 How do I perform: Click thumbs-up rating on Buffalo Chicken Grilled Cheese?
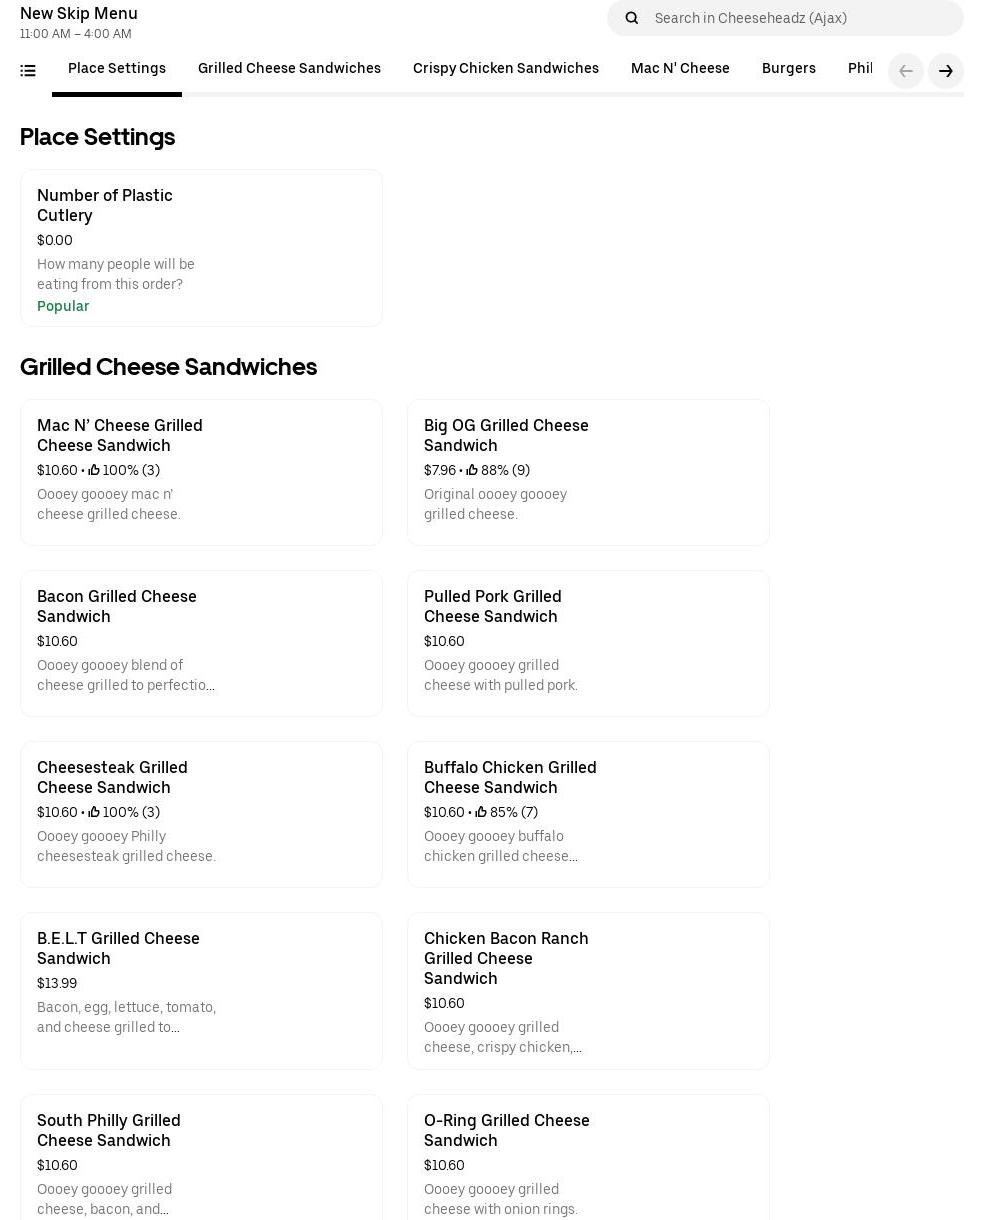coord(481,812)
